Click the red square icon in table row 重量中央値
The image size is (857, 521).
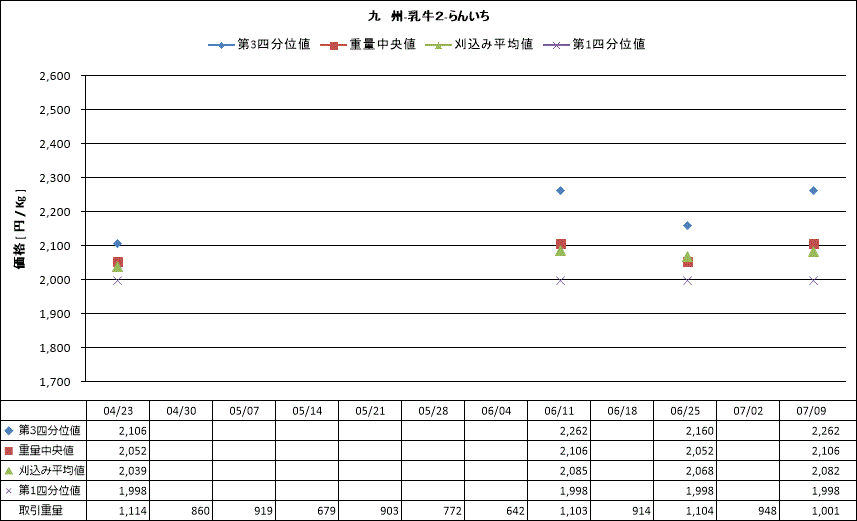coord(9,451)
